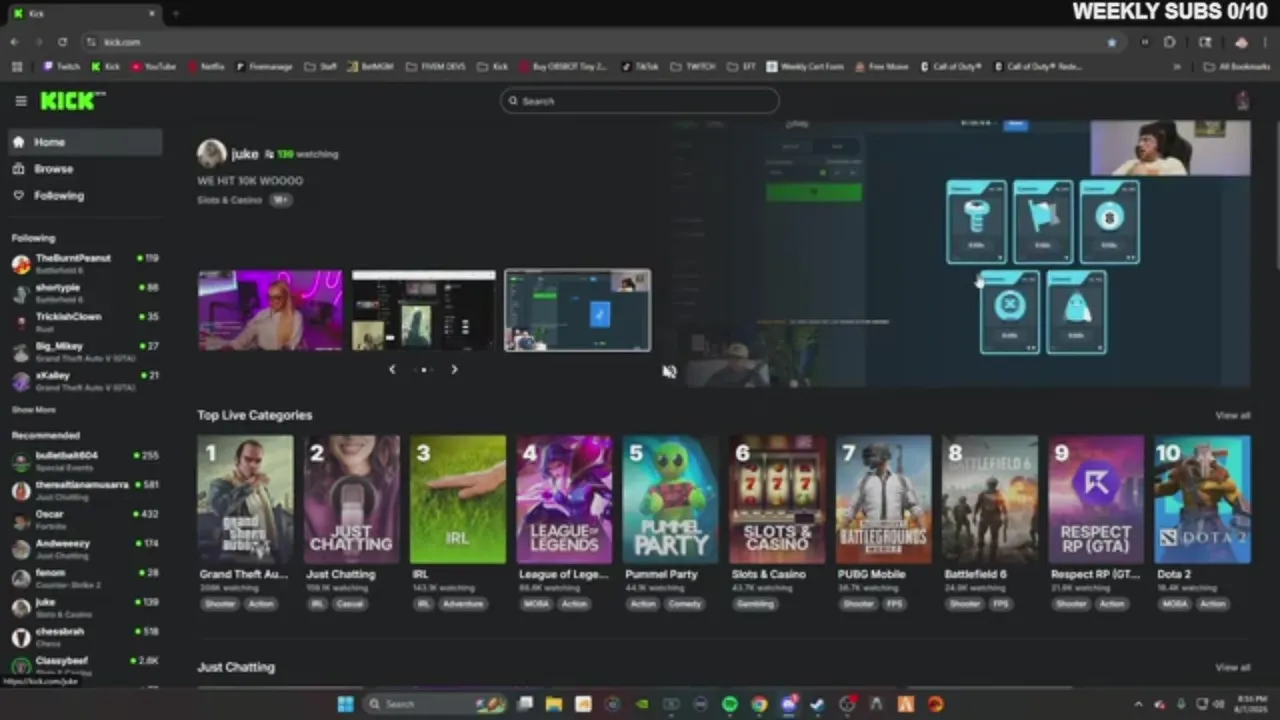This screenshot has width=1280, height=720.
Task: Open chessbrah's avatar in Recommended
Action: coord(21,637)
